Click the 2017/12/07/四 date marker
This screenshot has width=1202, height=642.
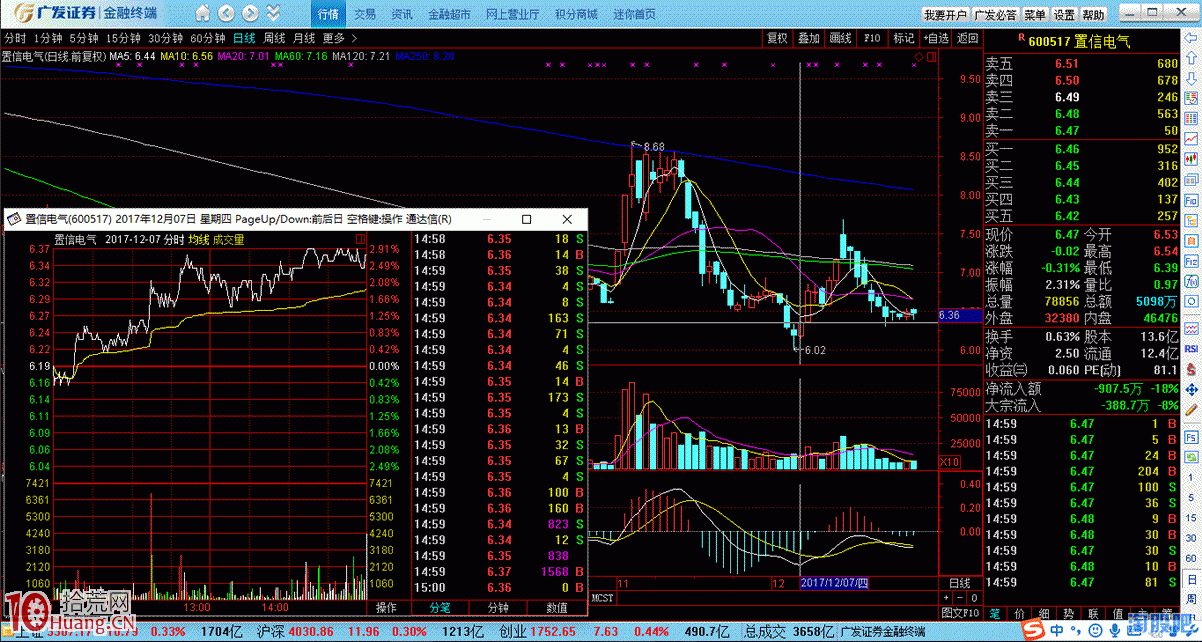835,583
